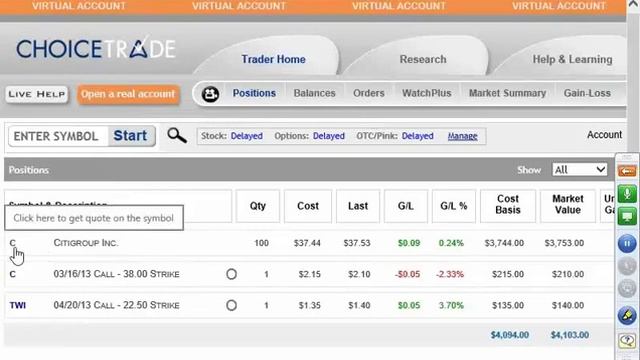Viewport: 640px width, 360px height.
Task: Click the Account label
Action: point(604,135)
